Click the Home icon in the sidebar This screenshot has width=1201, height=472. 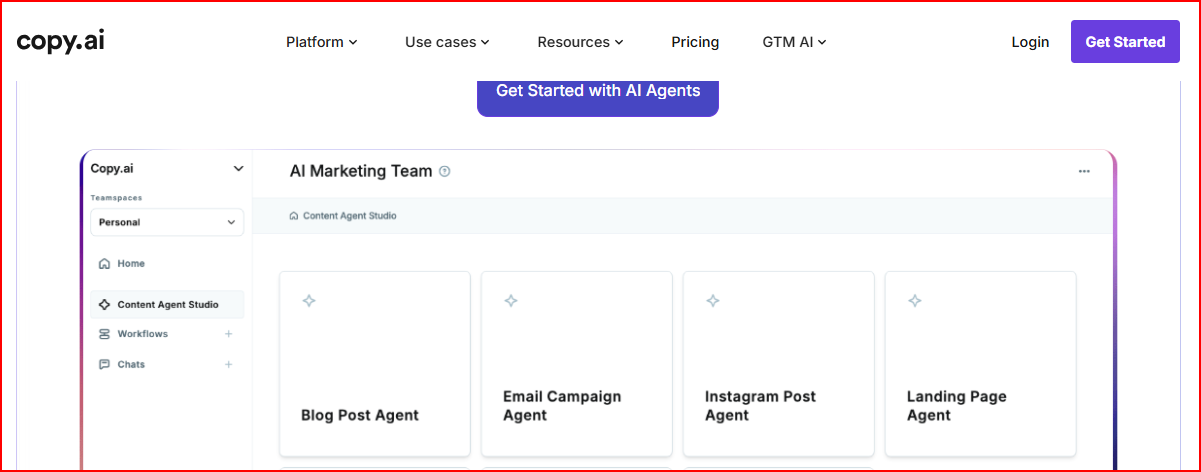(104, 264)
